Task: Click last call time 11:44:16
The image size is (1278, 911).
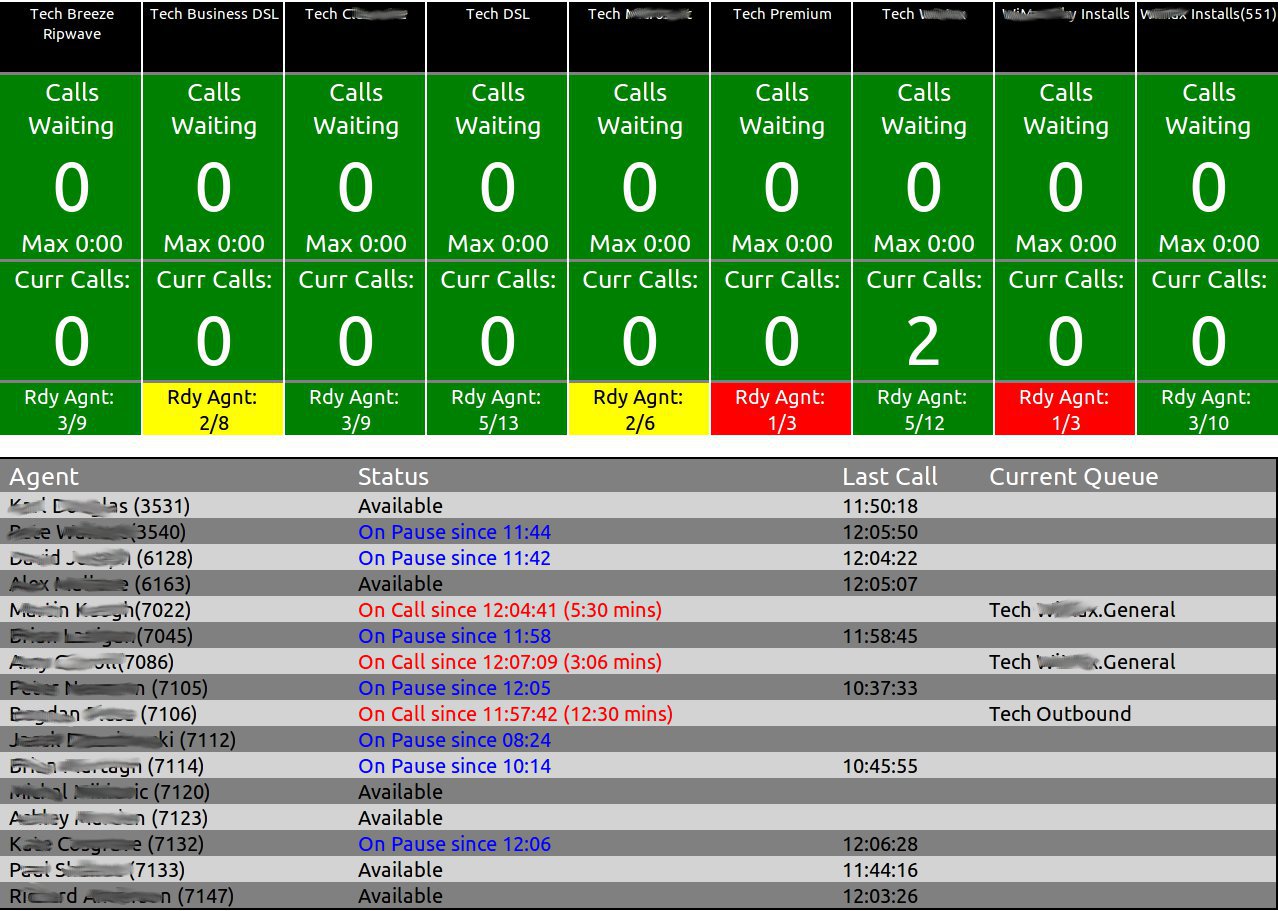Action: (x=880, y=870)
